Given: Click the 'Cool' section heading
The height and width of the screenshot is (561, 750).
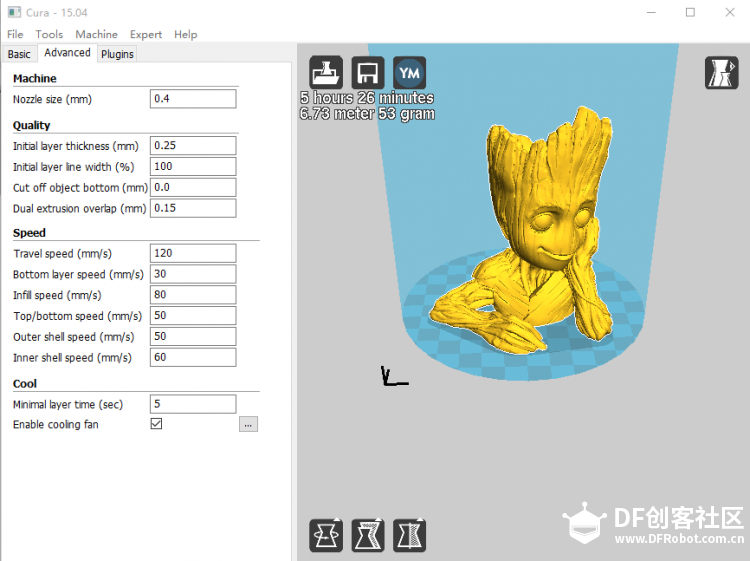Looking at the screenshot, I should (x=25, y=384).
